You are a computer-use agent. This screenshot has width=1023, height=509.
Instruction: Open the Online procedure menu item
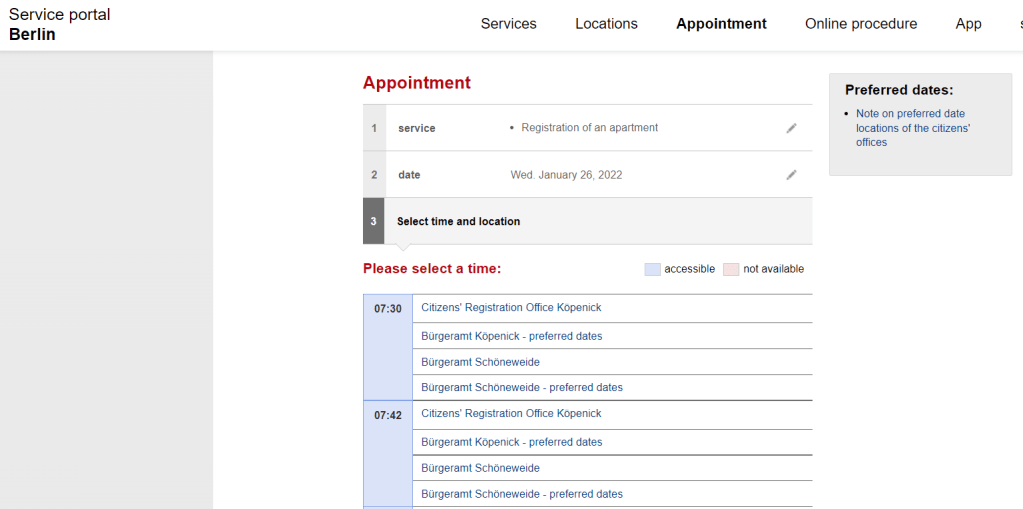pyautogui.click(x=860, y=24)
